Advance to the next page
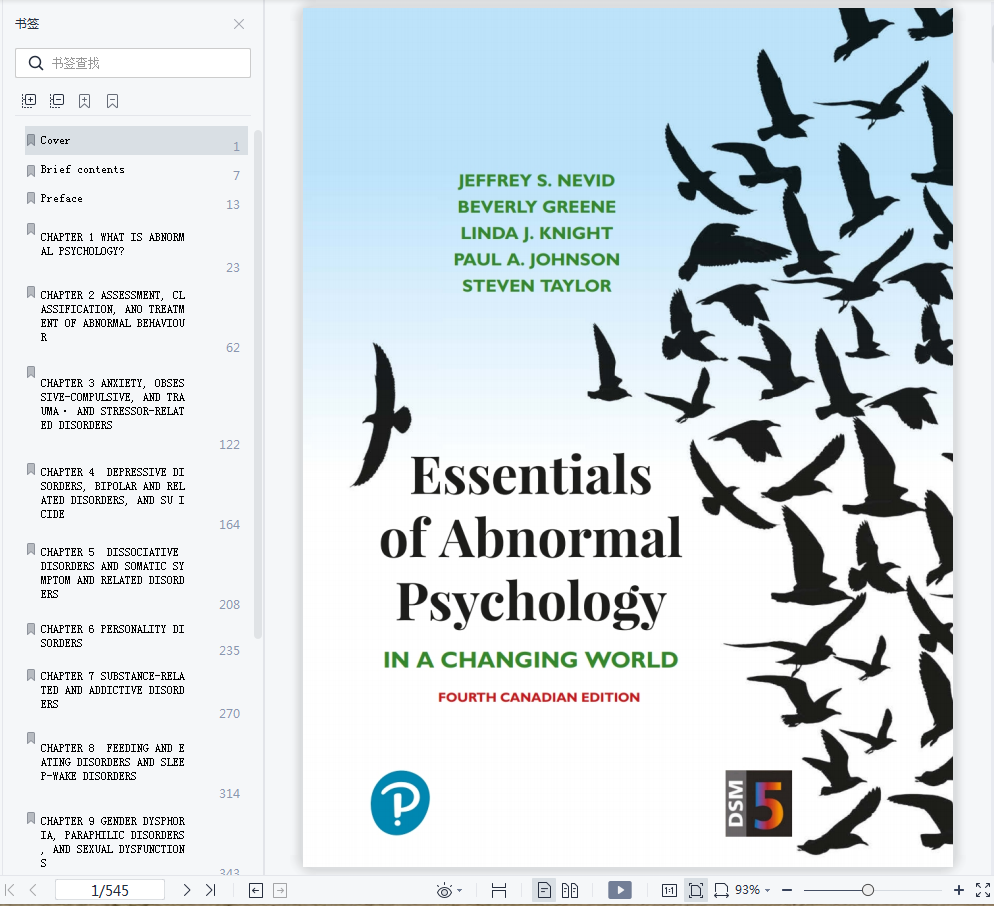Image resolution: width=994 pixels, height=906 pixels. coord(186,890)
